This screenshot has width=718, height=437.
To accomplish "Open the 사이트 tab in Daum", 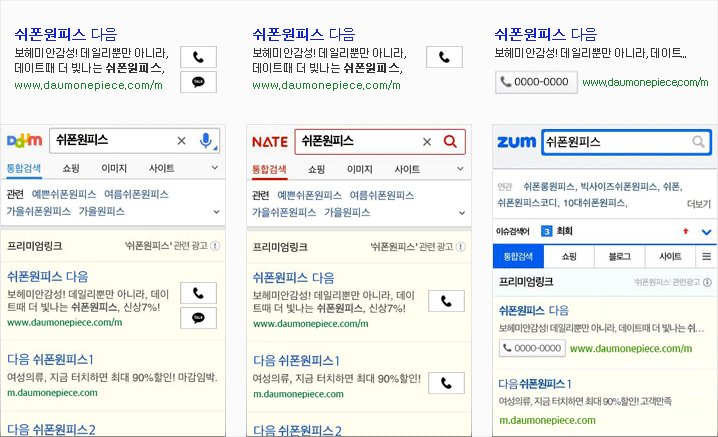I will pyautogui.click(x=162, y=168).
